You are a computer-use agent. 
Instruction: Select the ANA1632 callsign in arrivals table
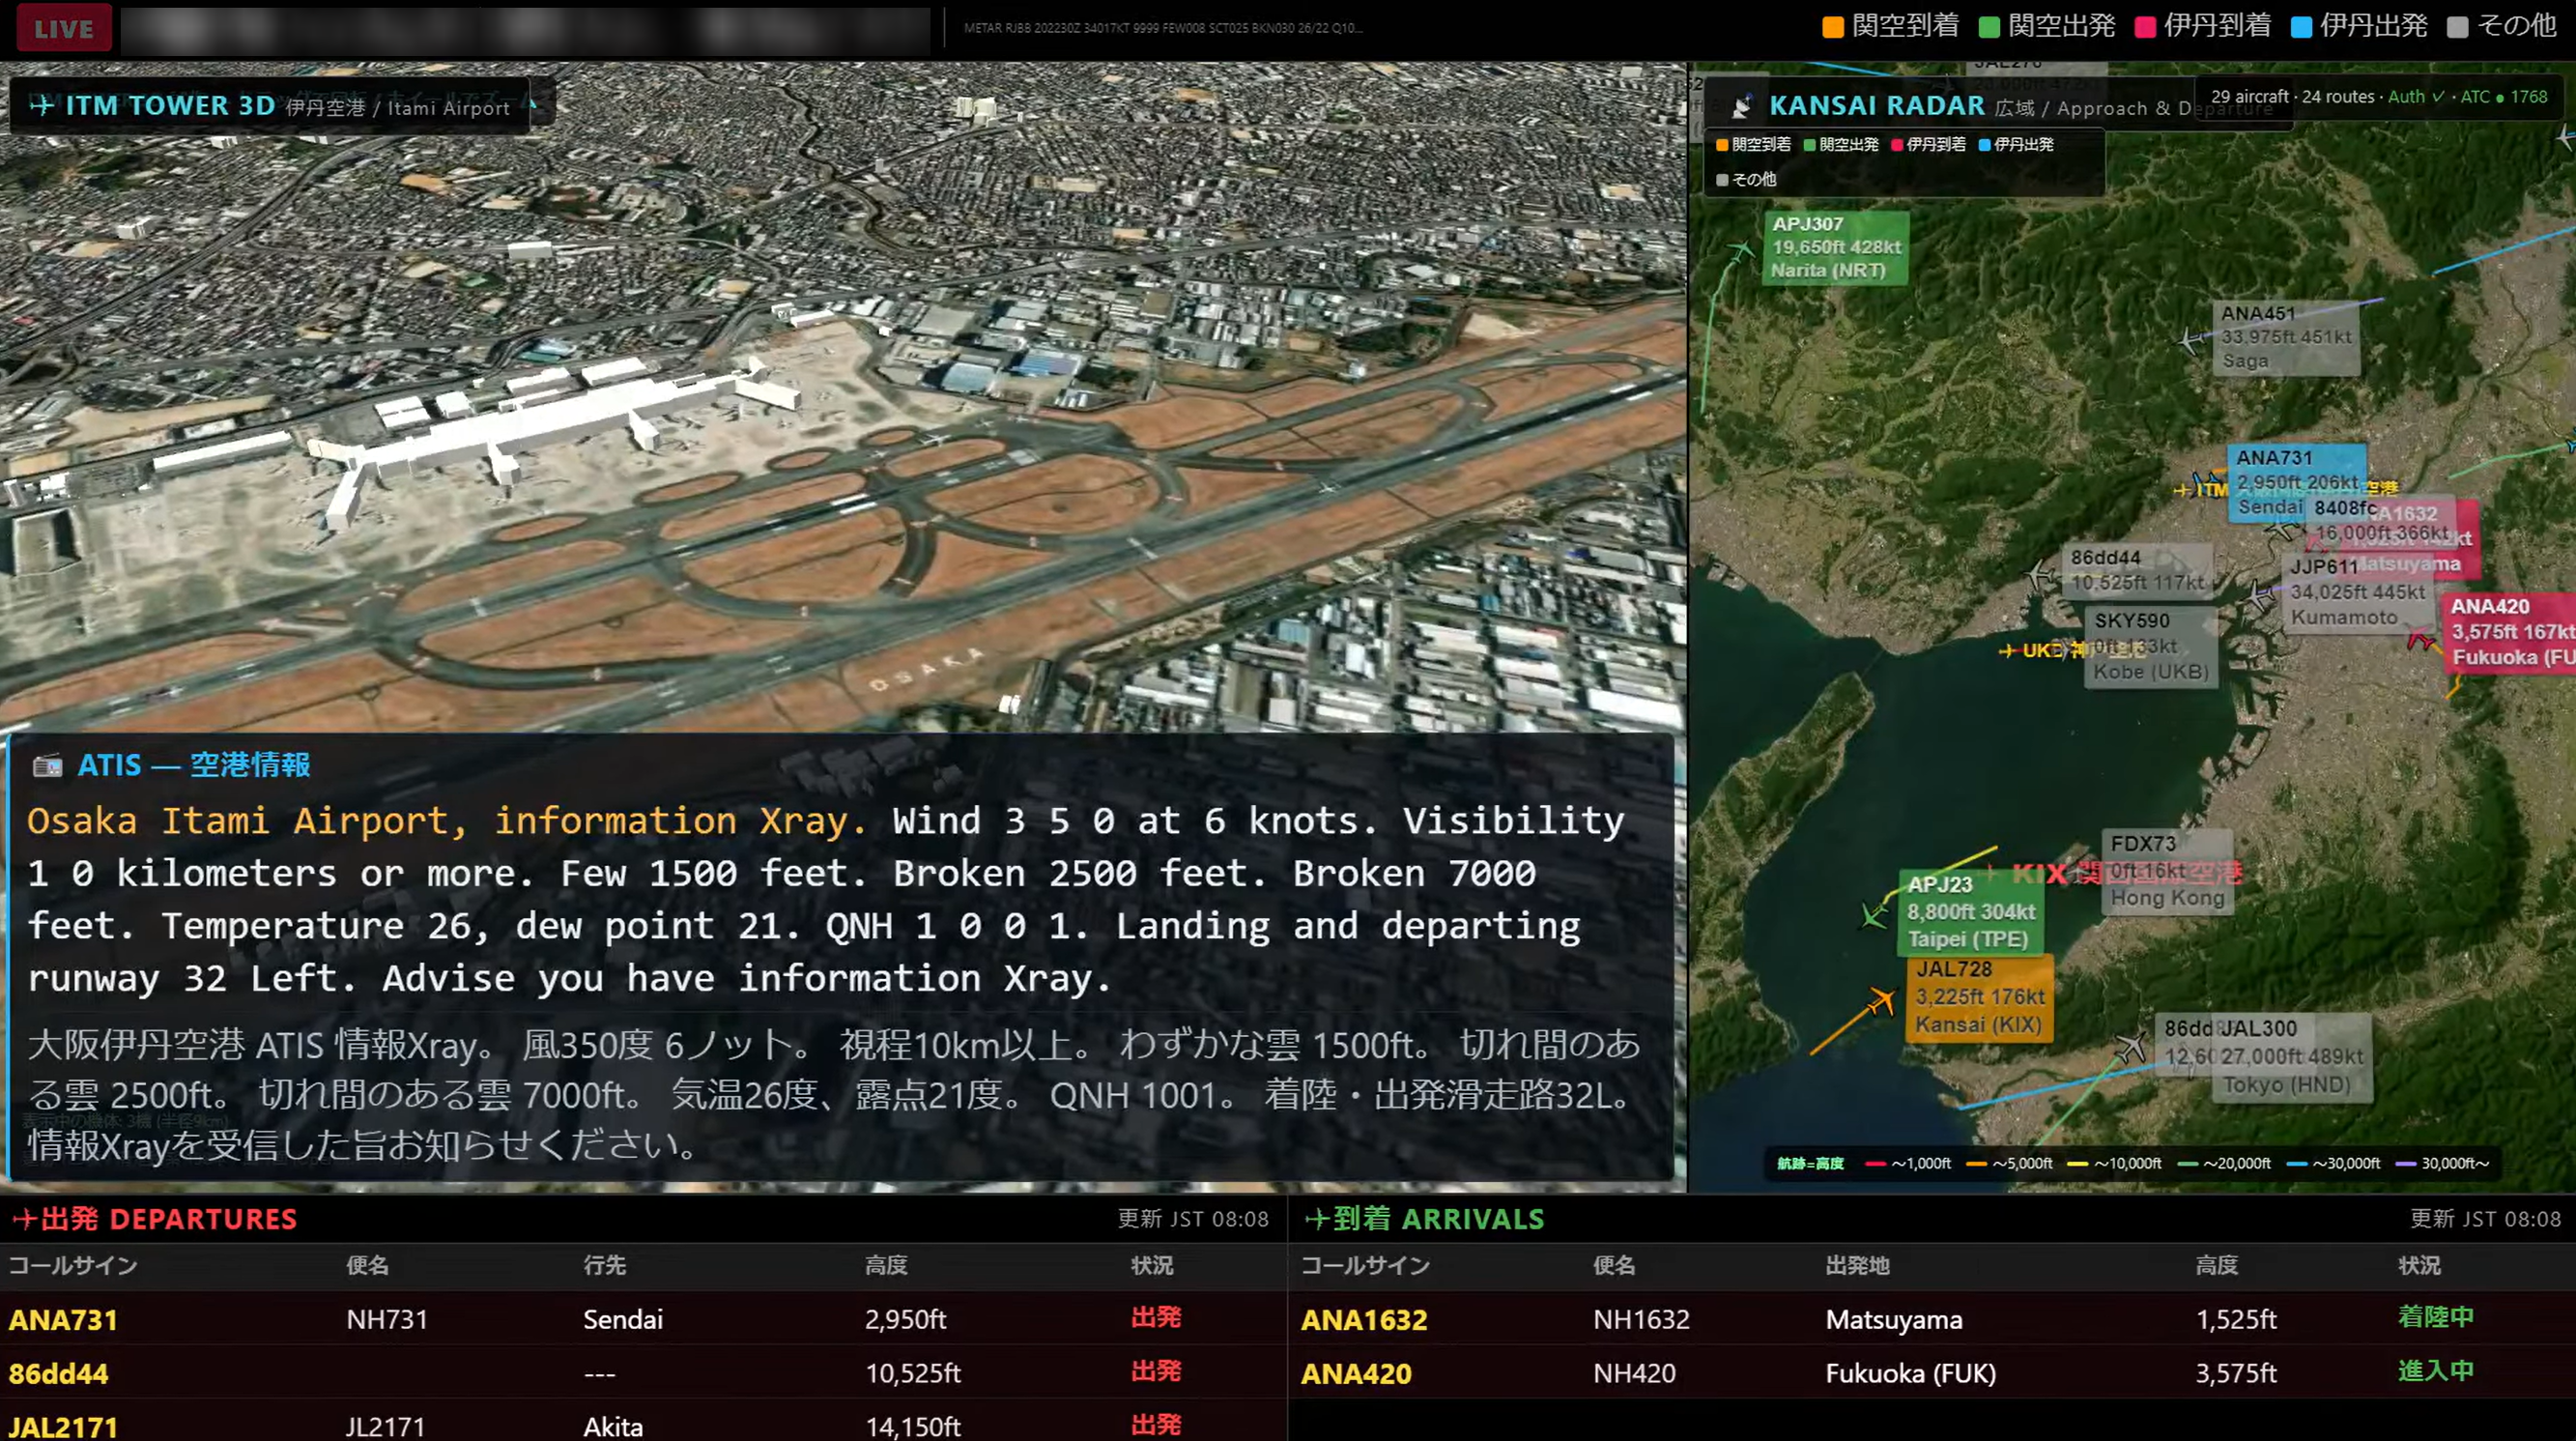(1364, 1320)
